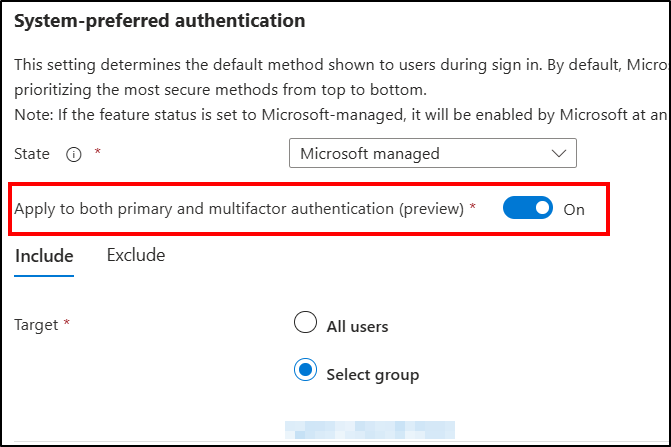Disable the primary and multifactor authentication toggle
671x447 pixels.
tap(527, 208)
